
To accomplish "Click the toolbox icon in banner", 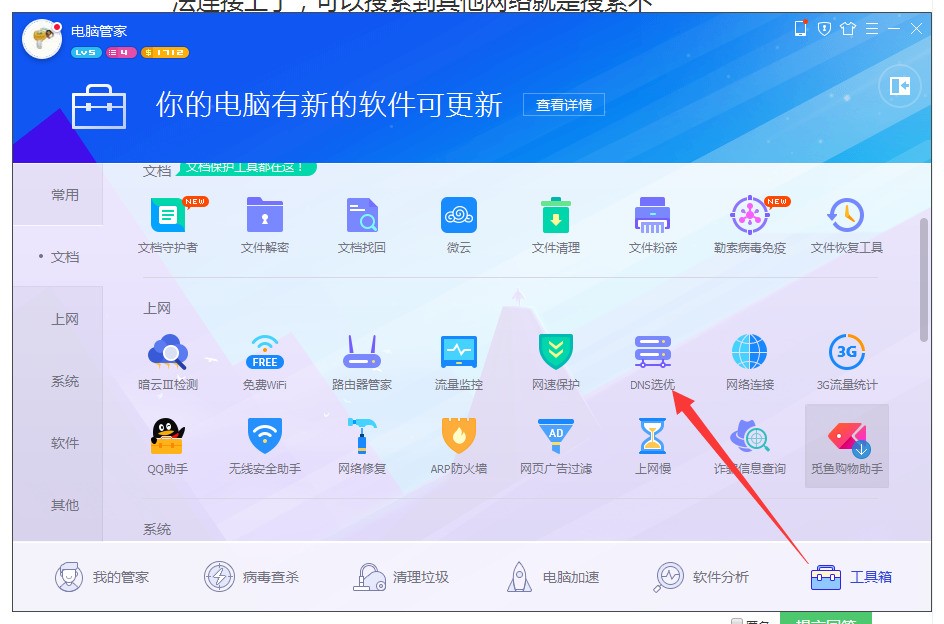I will pyautogui.click(x=99, y=107).
